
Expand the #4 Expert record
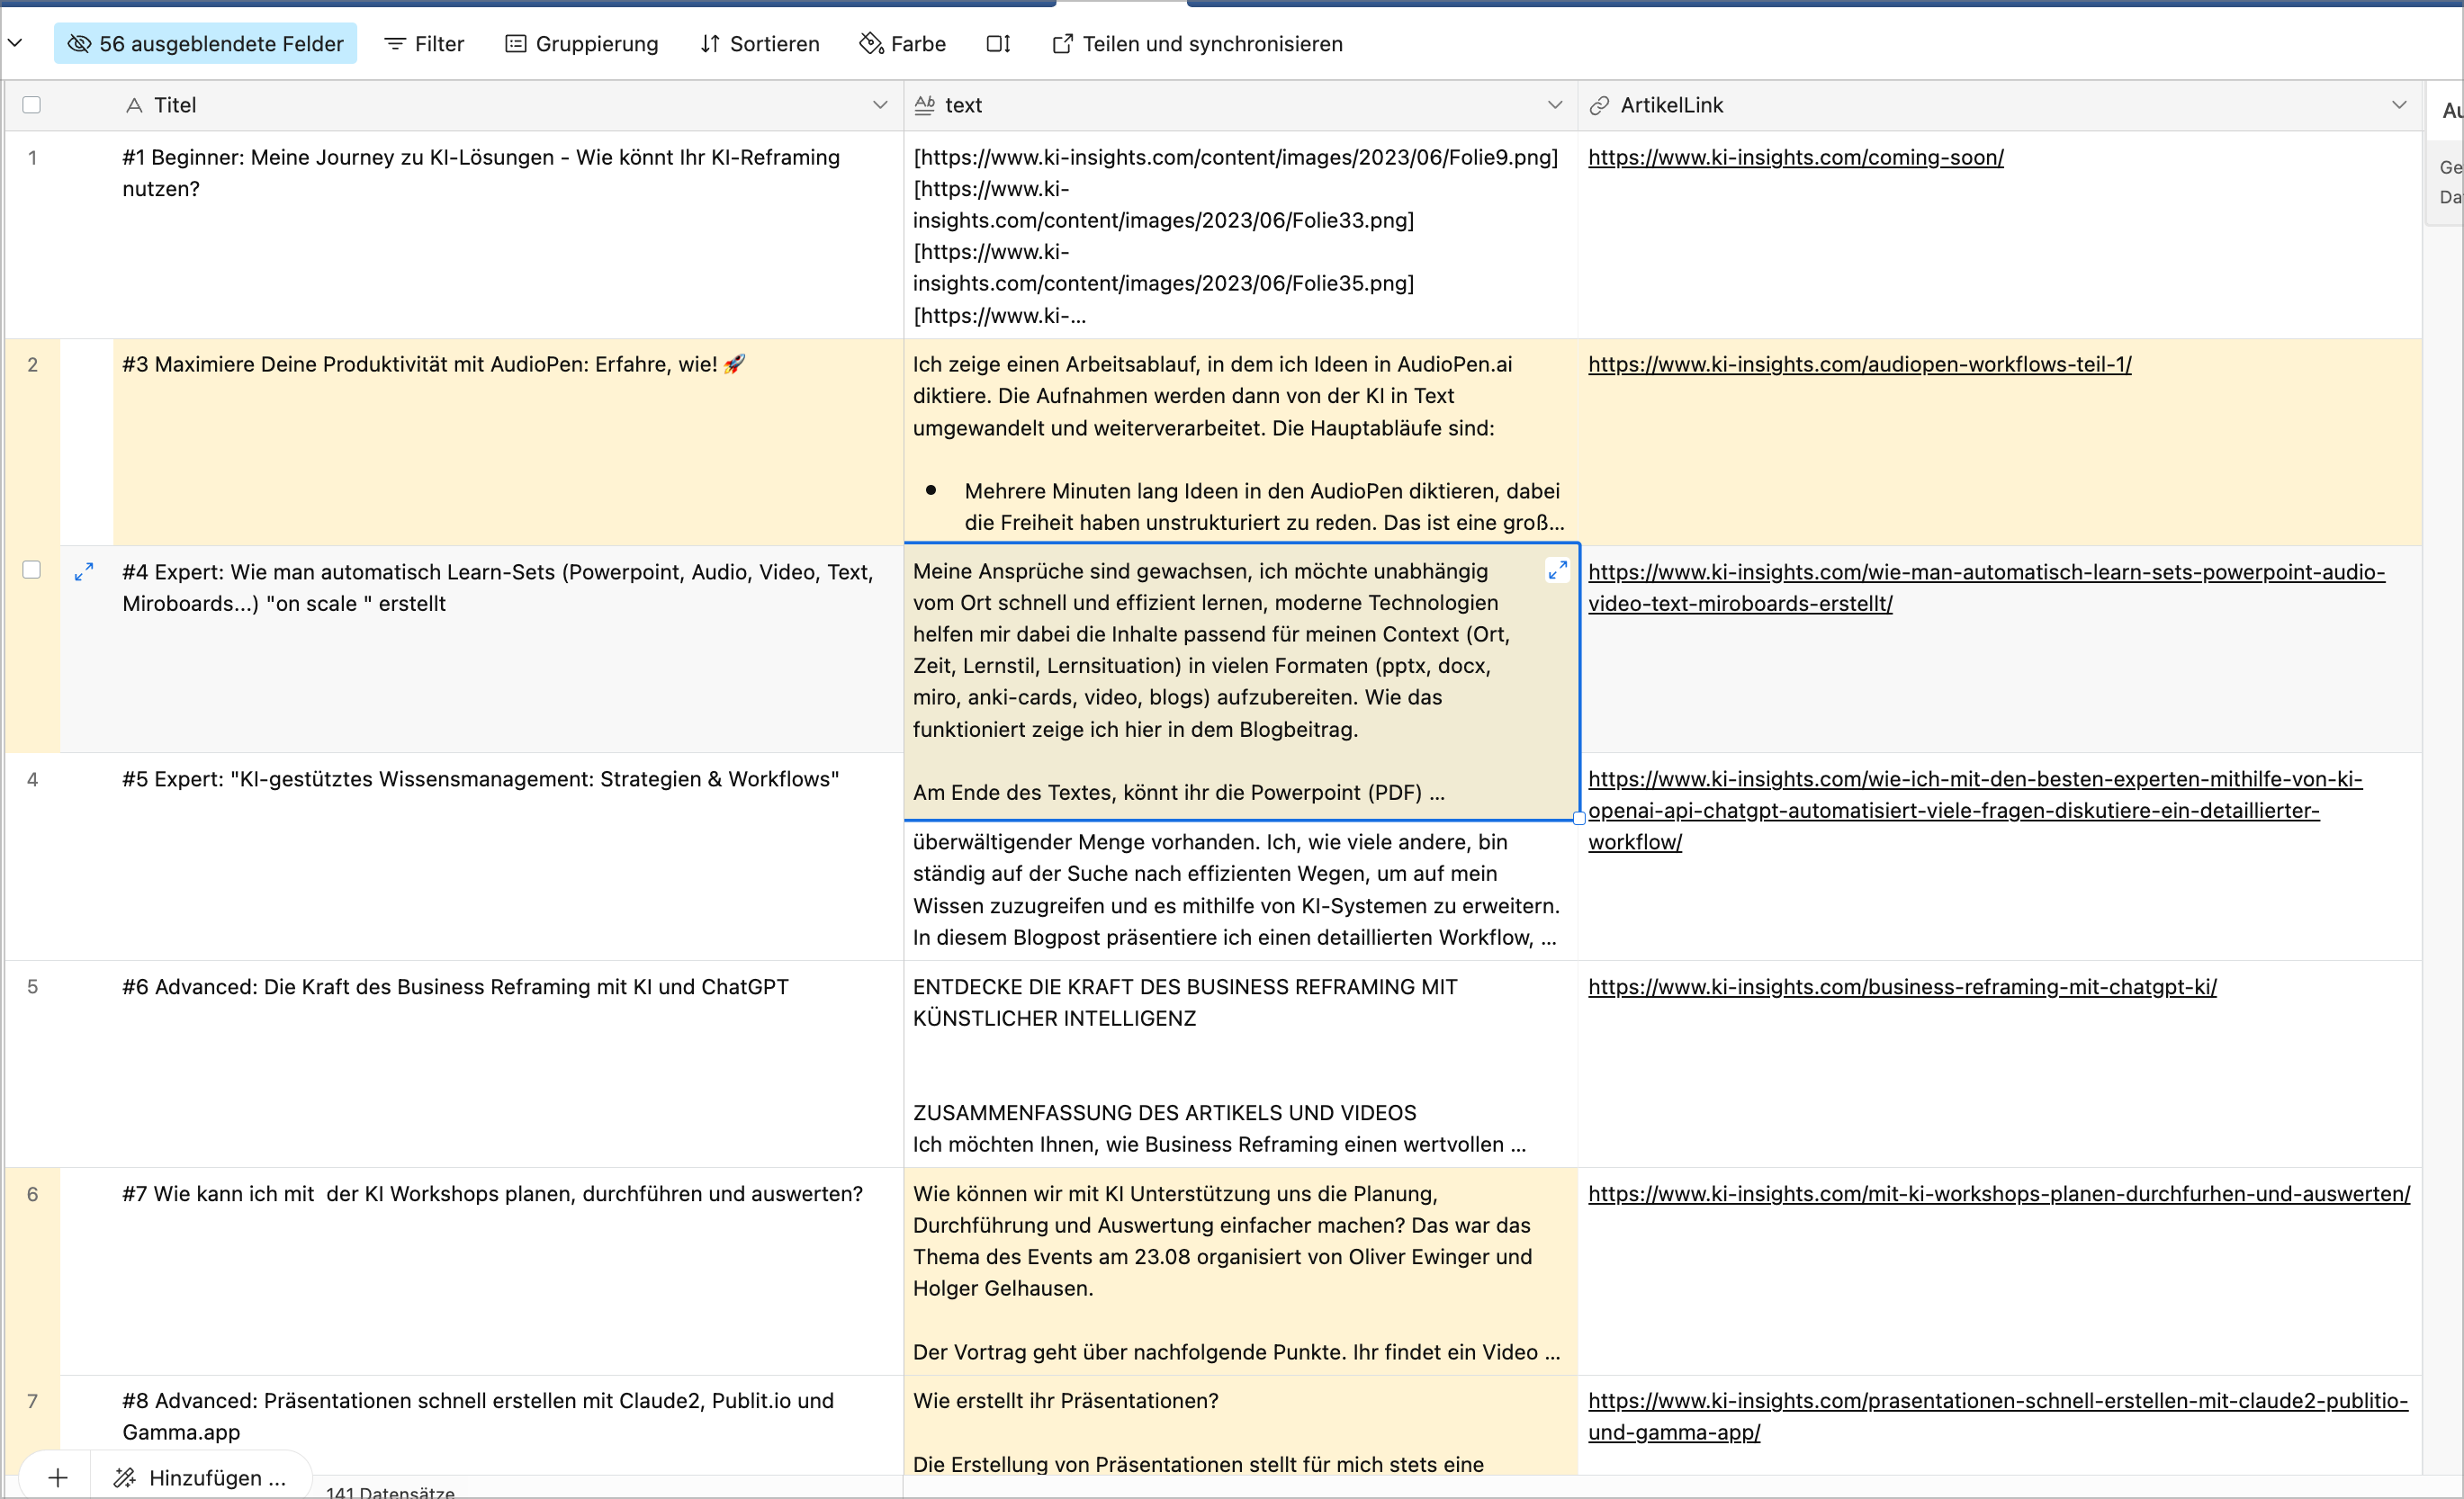pyautogui.click(x=84, y=572)
